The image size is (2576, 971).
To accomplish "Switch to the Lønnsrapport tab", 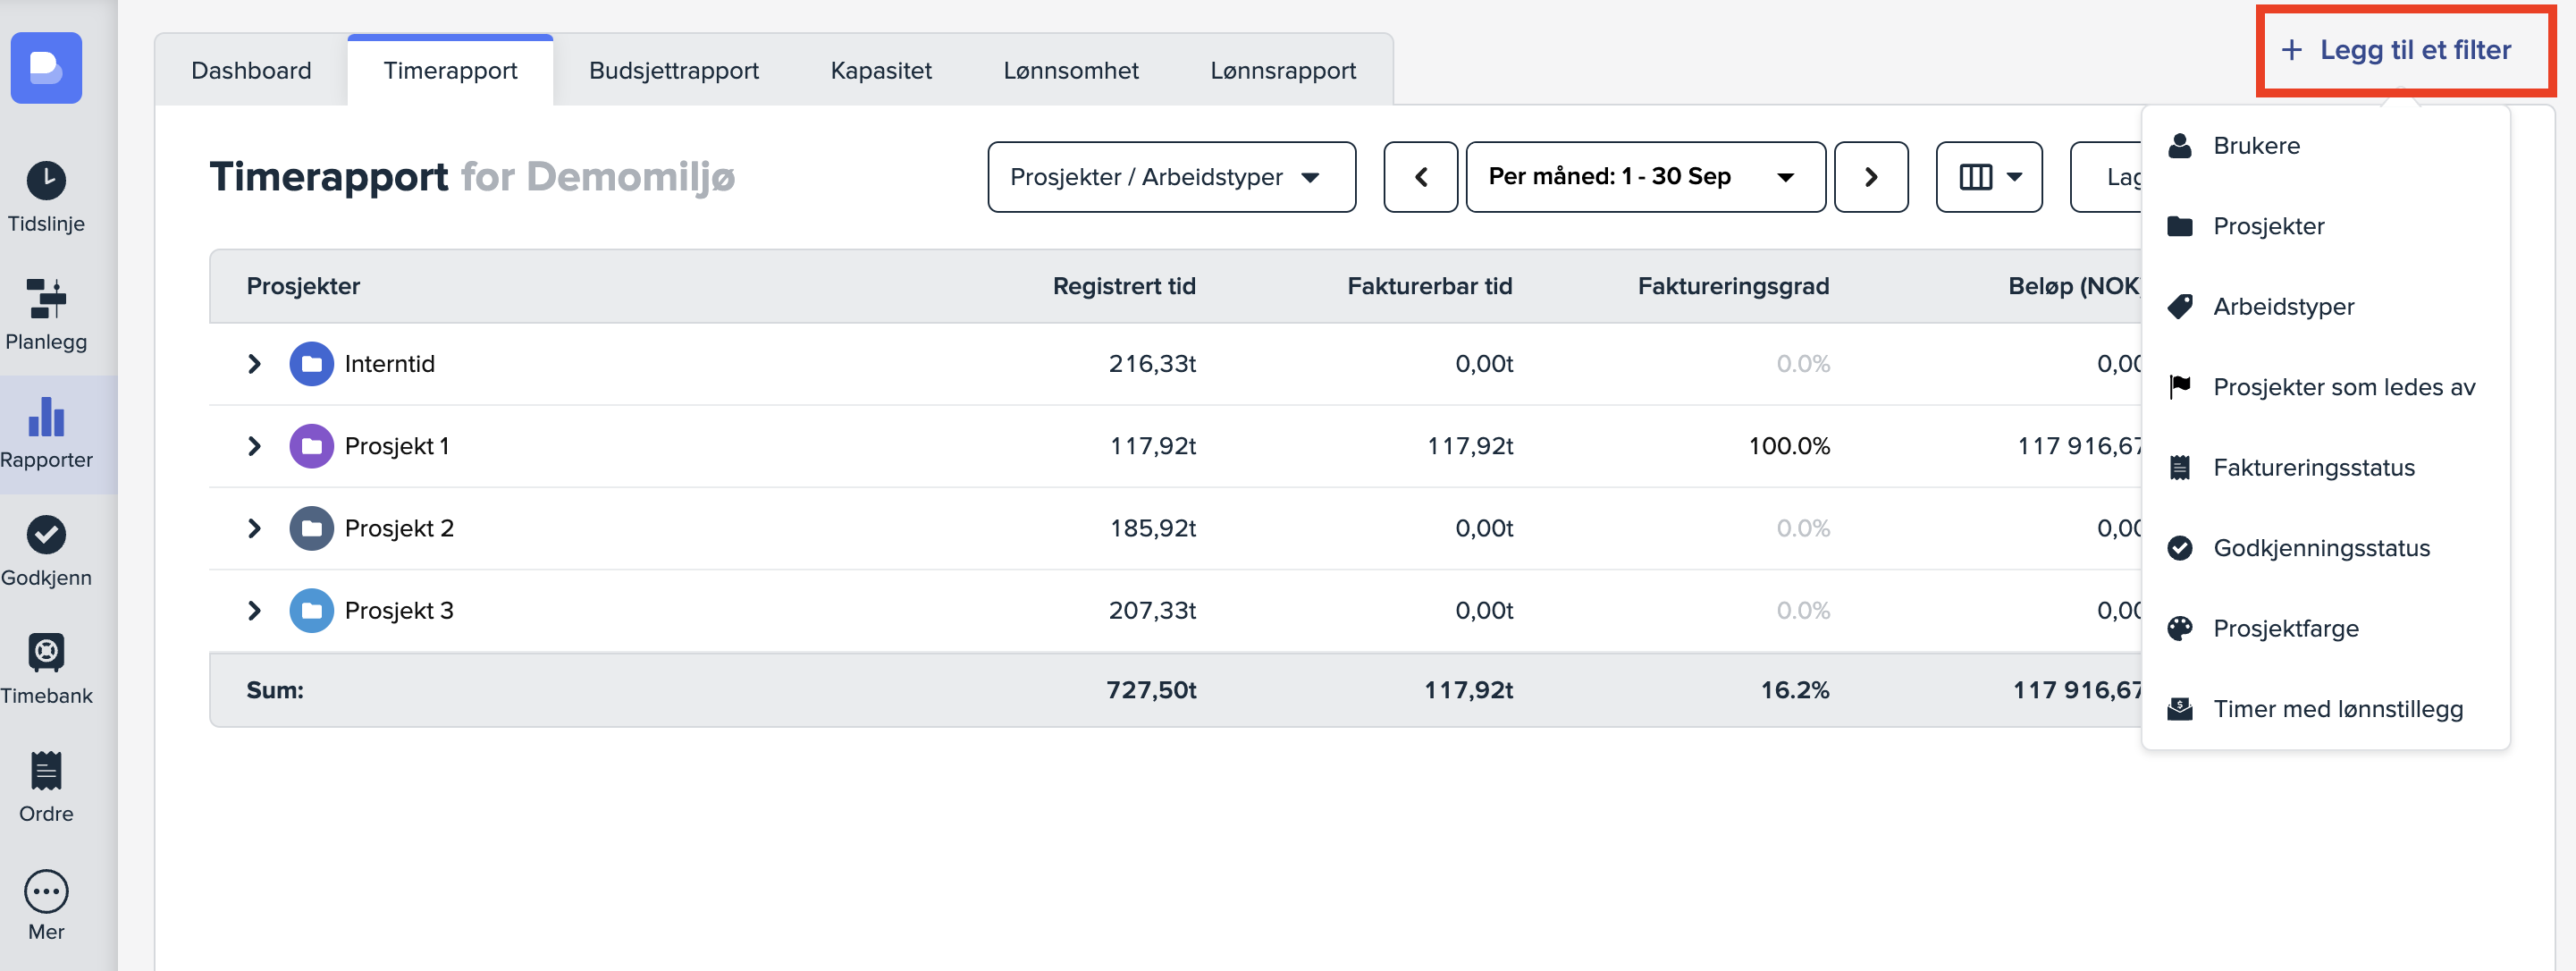I will [1282, 71].
